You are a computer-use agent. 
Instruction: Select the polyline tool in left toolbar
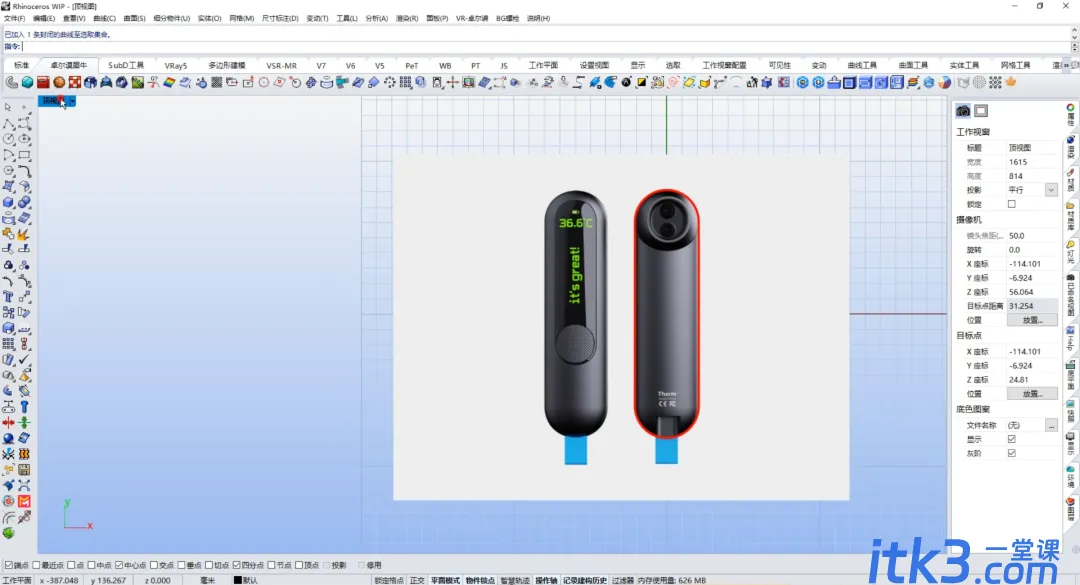click(x=8, y=123)
